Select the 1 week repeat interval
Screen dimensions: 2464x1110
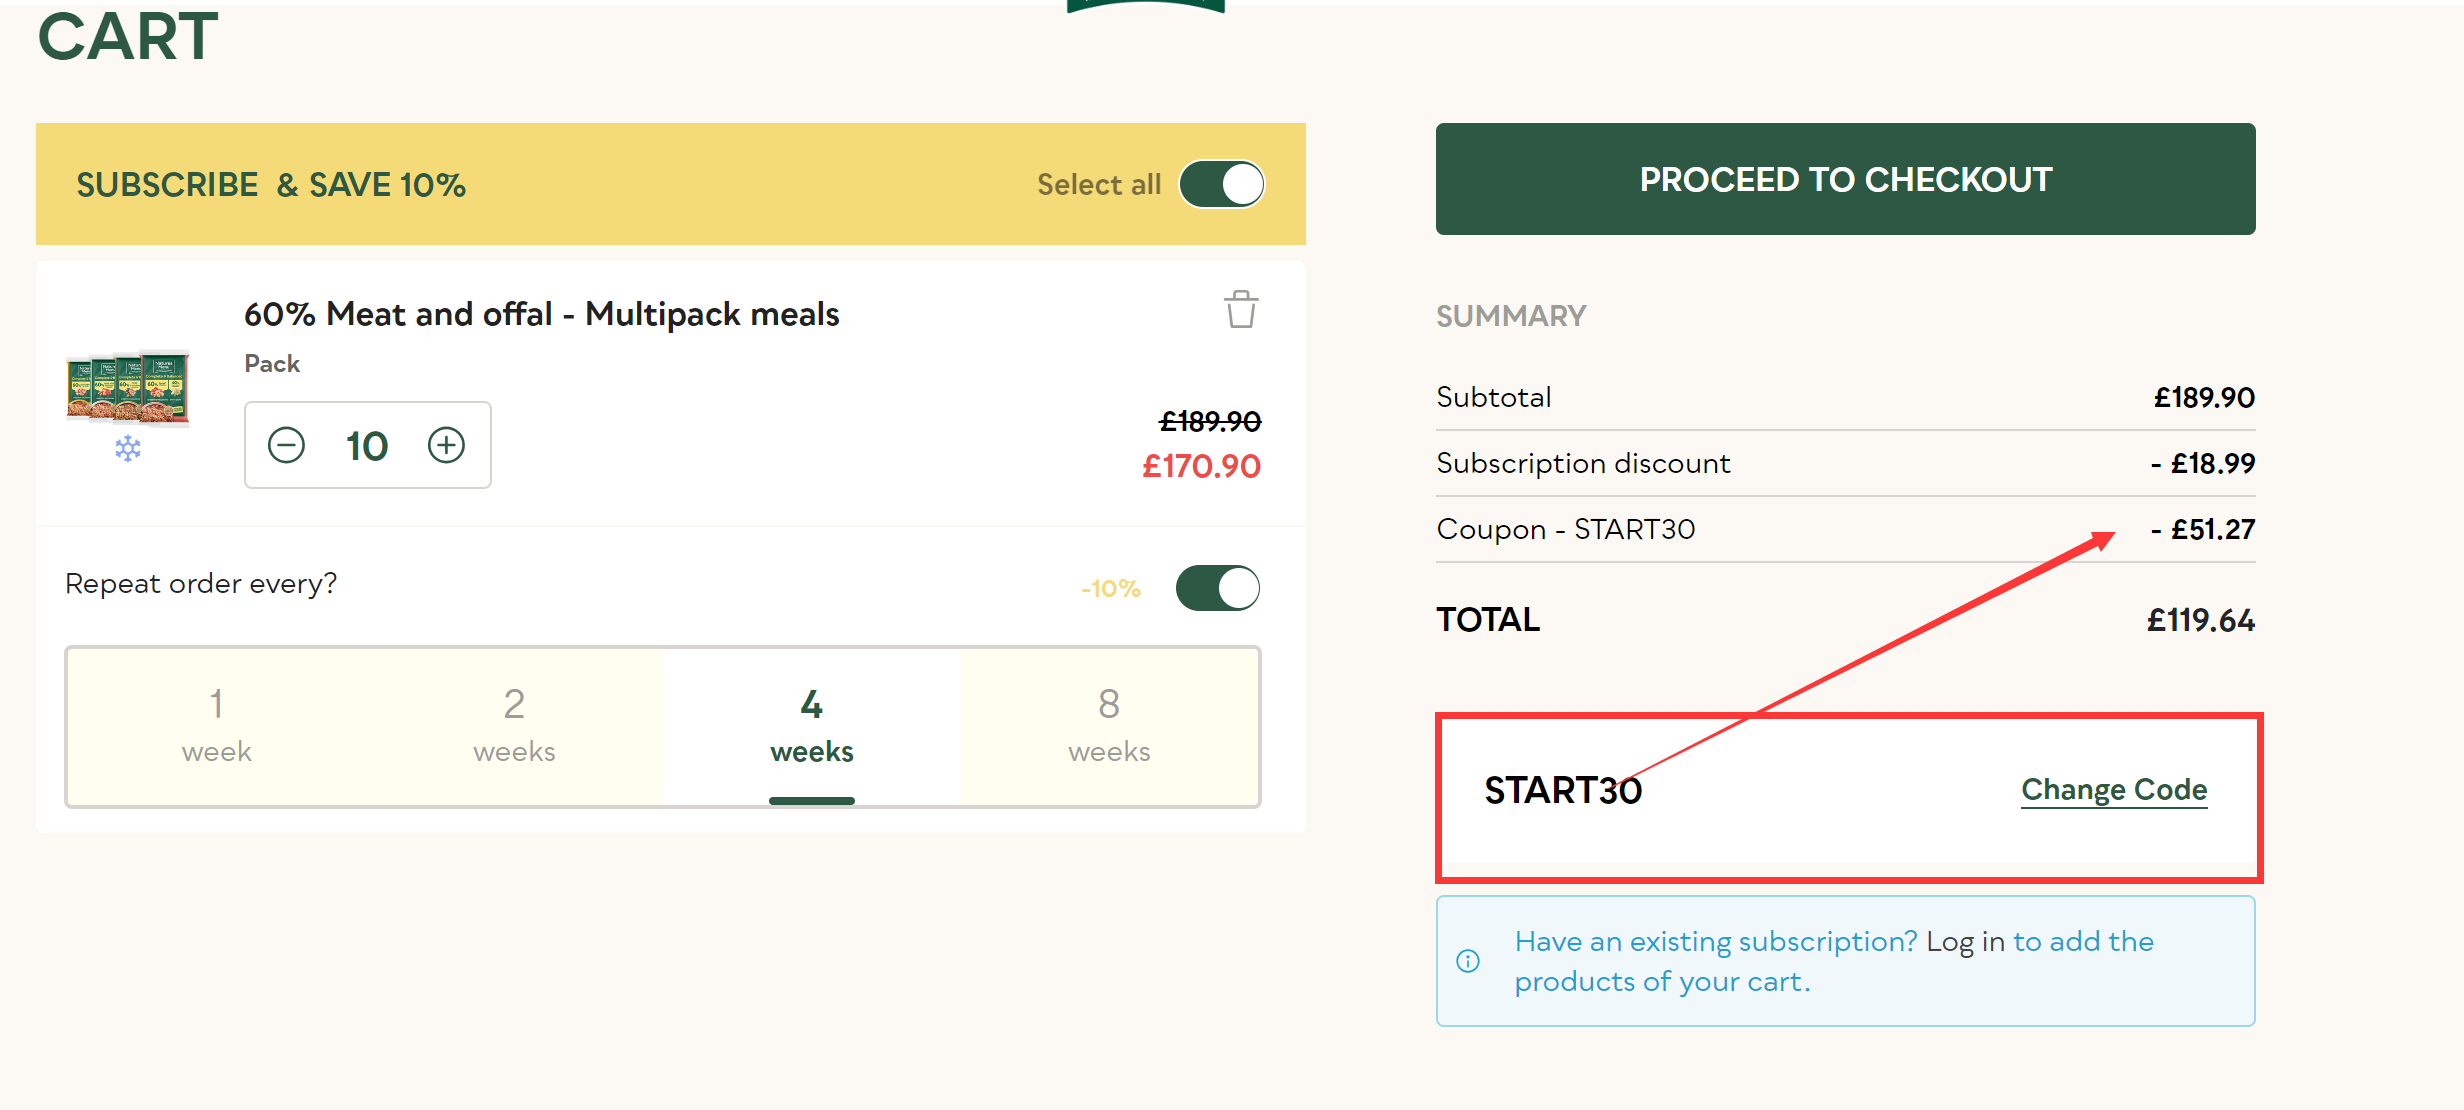click(x=216, y=725)
